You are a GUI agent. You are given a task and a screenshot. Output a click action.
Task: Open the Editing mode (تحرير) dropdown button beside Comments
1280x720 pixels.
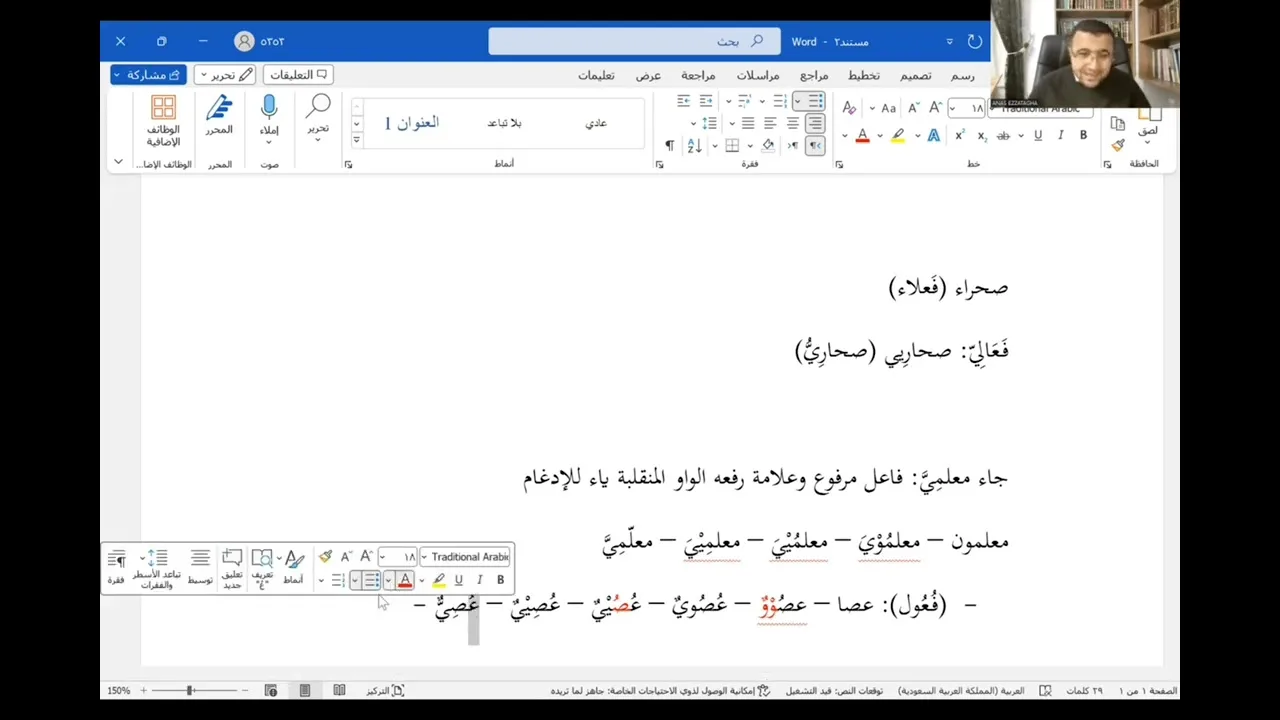(x=224, y=74)
